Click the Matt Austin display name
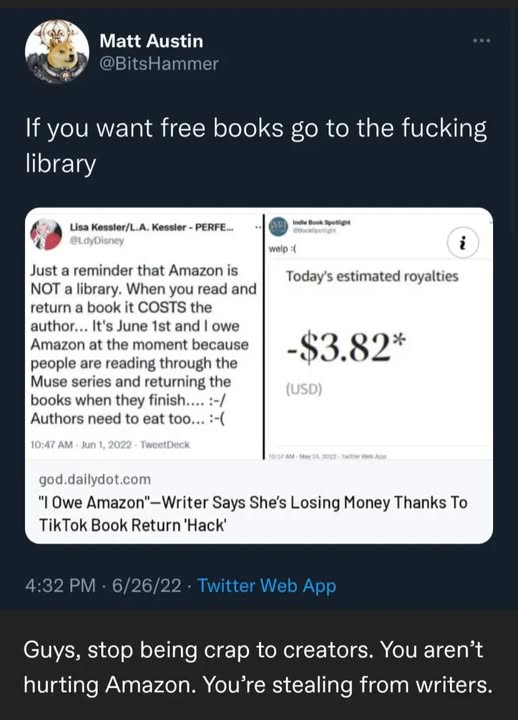The height and width of the screenshot is (720, 518). coord(151,41)
